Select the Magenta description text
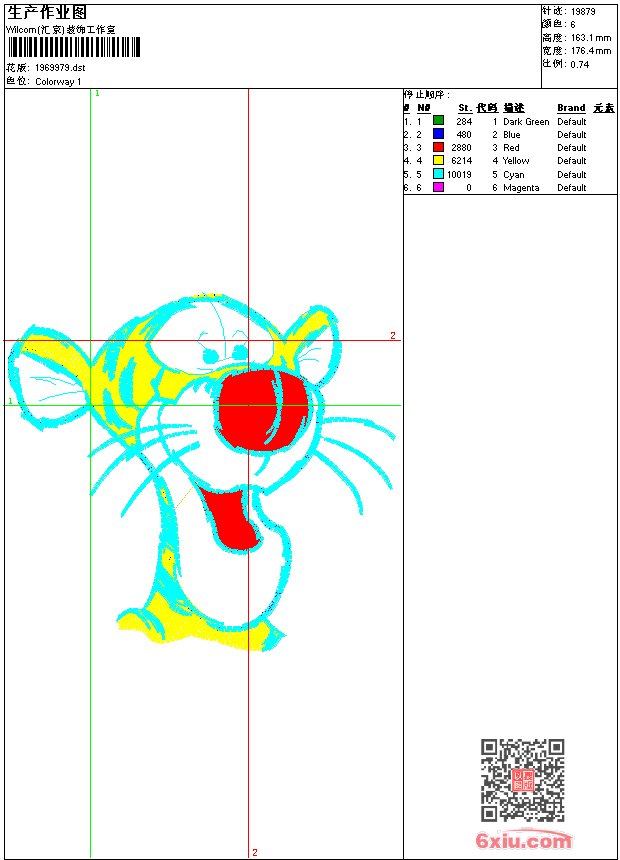This screenshot has width=620, height=860. [521, 188]
